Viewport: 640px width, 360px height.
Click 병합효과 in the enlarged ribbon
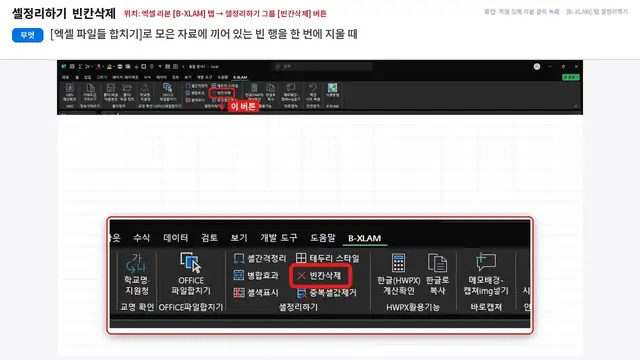pyautogui.click(x=256, y=276)
